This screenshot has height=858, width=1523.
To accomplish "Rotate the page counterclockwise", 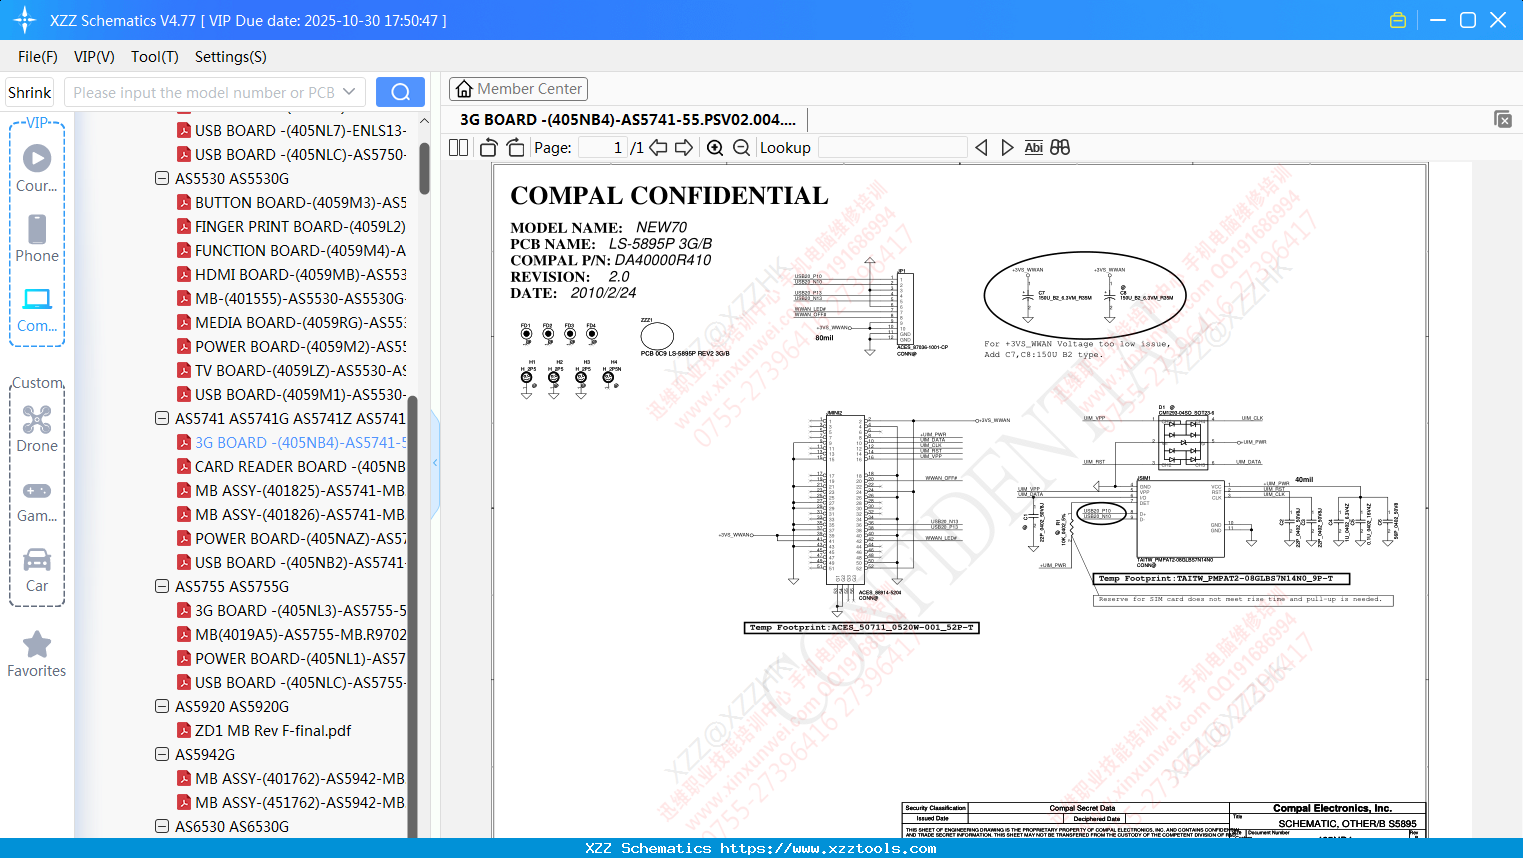I will click(489, 147).
